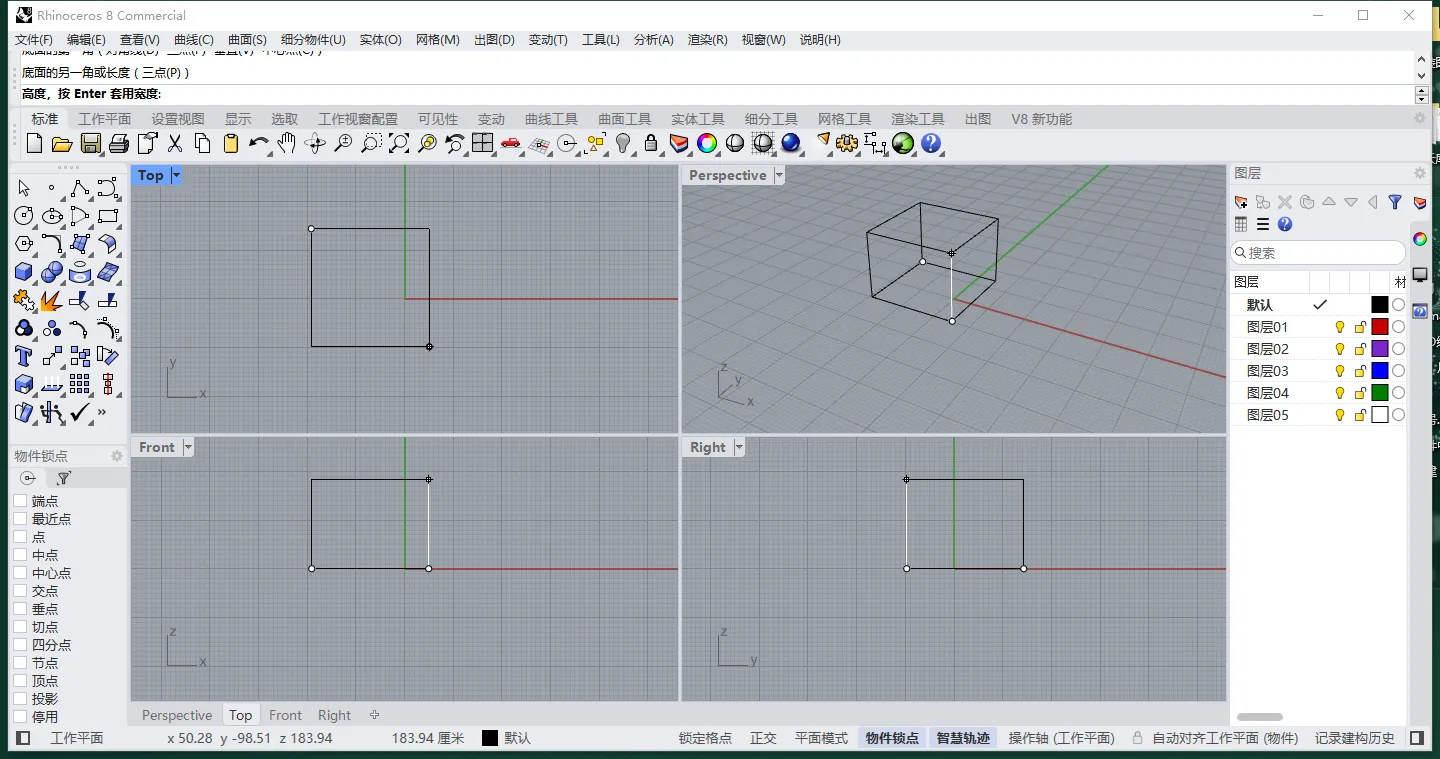Check the 中点 object snap option
Viewport: 1440px width, 759px height.
20,555
